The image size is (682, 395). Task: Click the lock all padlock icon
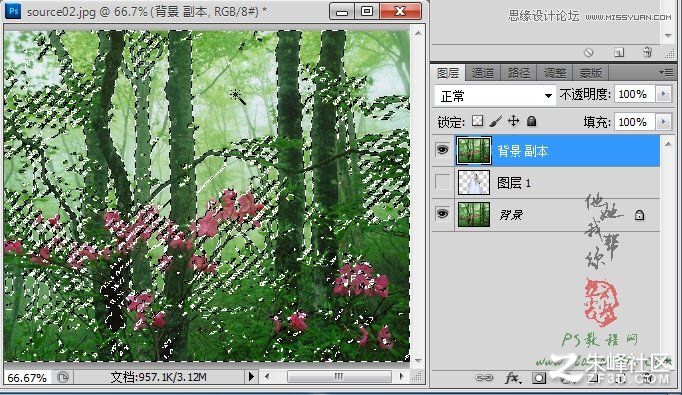(531, 121)
